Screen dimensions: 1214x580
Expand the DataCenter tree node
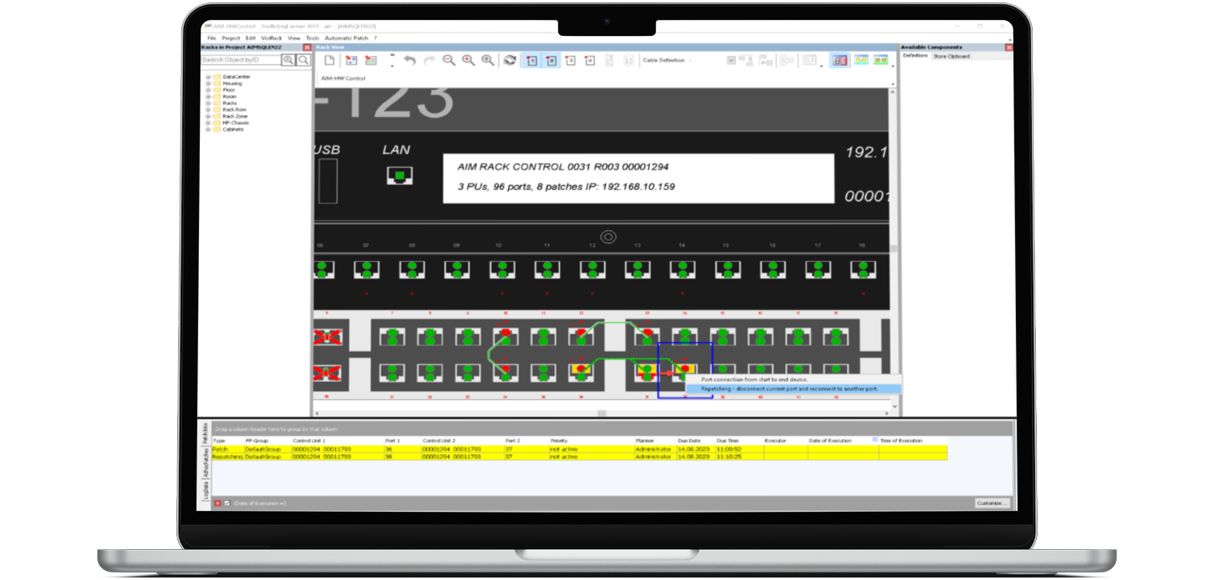208,77
